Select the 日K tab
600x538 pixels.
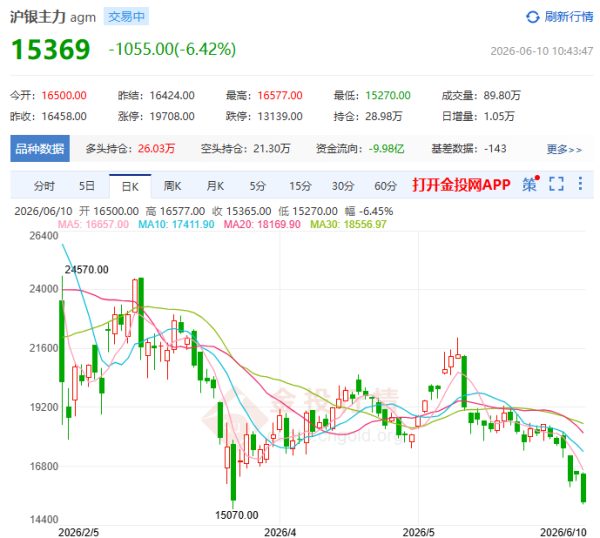(x=130, y=186)
